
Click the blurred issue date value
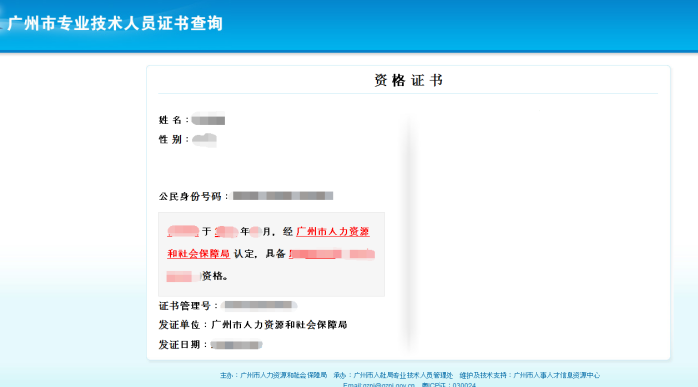coord(236,345)
